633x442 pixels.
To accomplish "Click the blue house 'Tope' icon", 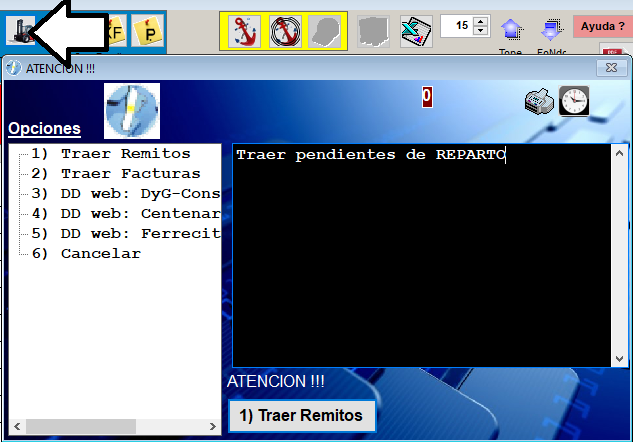I will tap(511, 33).
